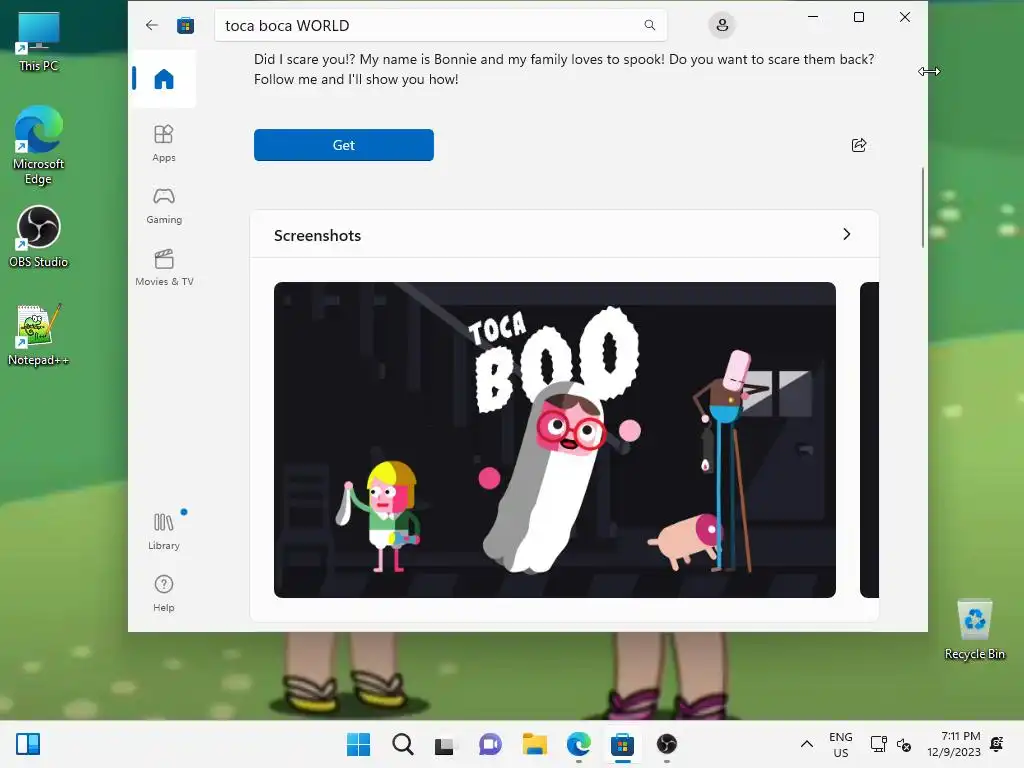This screenshot has height=768, width=1024.
Task: Open File Explorer from taskbar
Action: tap(534, 744)
